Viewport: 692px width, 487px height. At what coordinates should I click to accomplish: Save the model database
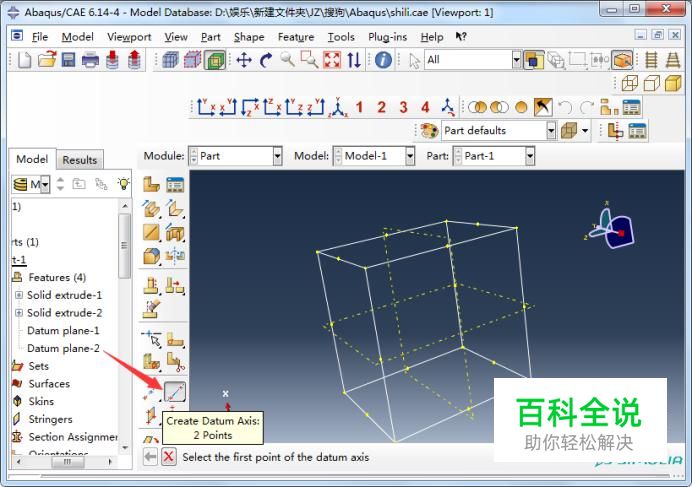(68, 60)
